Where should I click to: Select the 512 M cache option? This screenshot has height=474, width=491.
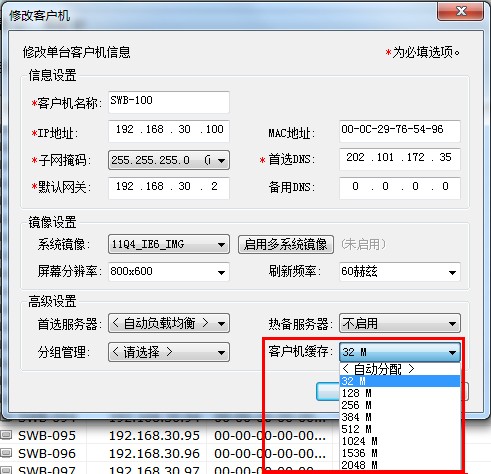(400, 429)
